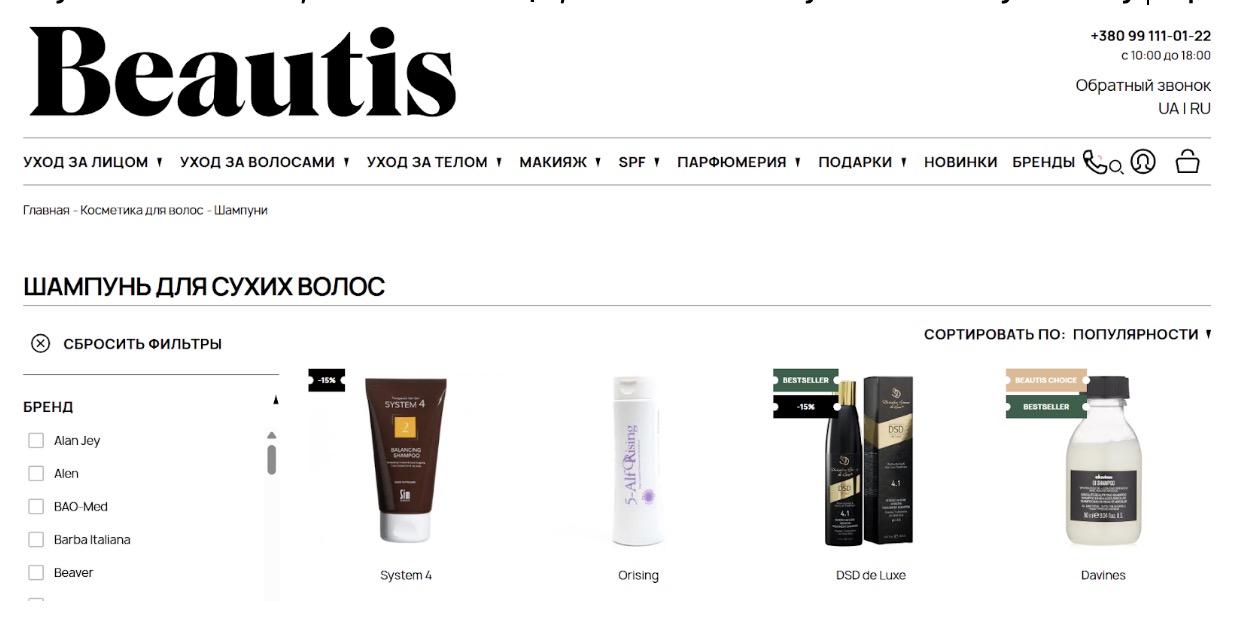Expand the Уход за волосами menu

pos(265,162)
